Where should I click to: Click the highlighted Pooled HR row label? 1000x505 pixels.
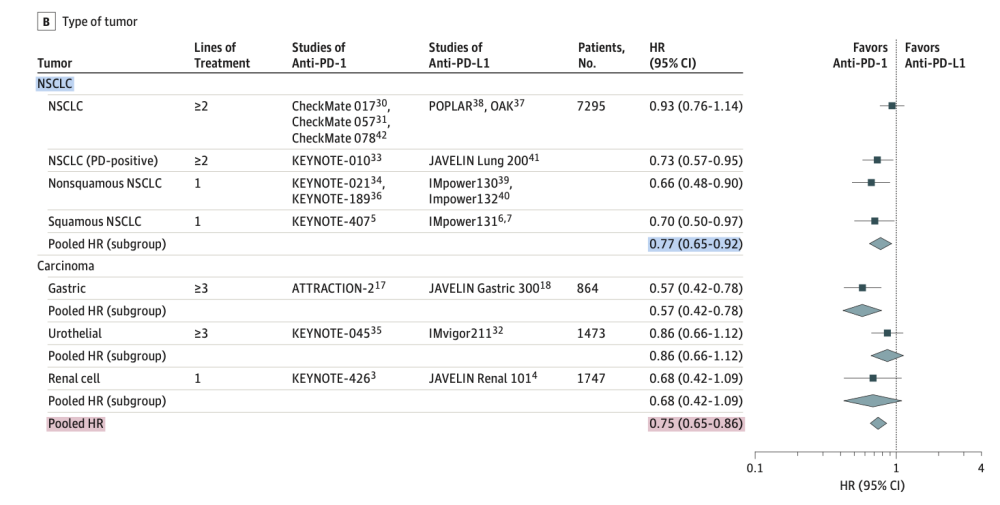(x=76, y=424)
